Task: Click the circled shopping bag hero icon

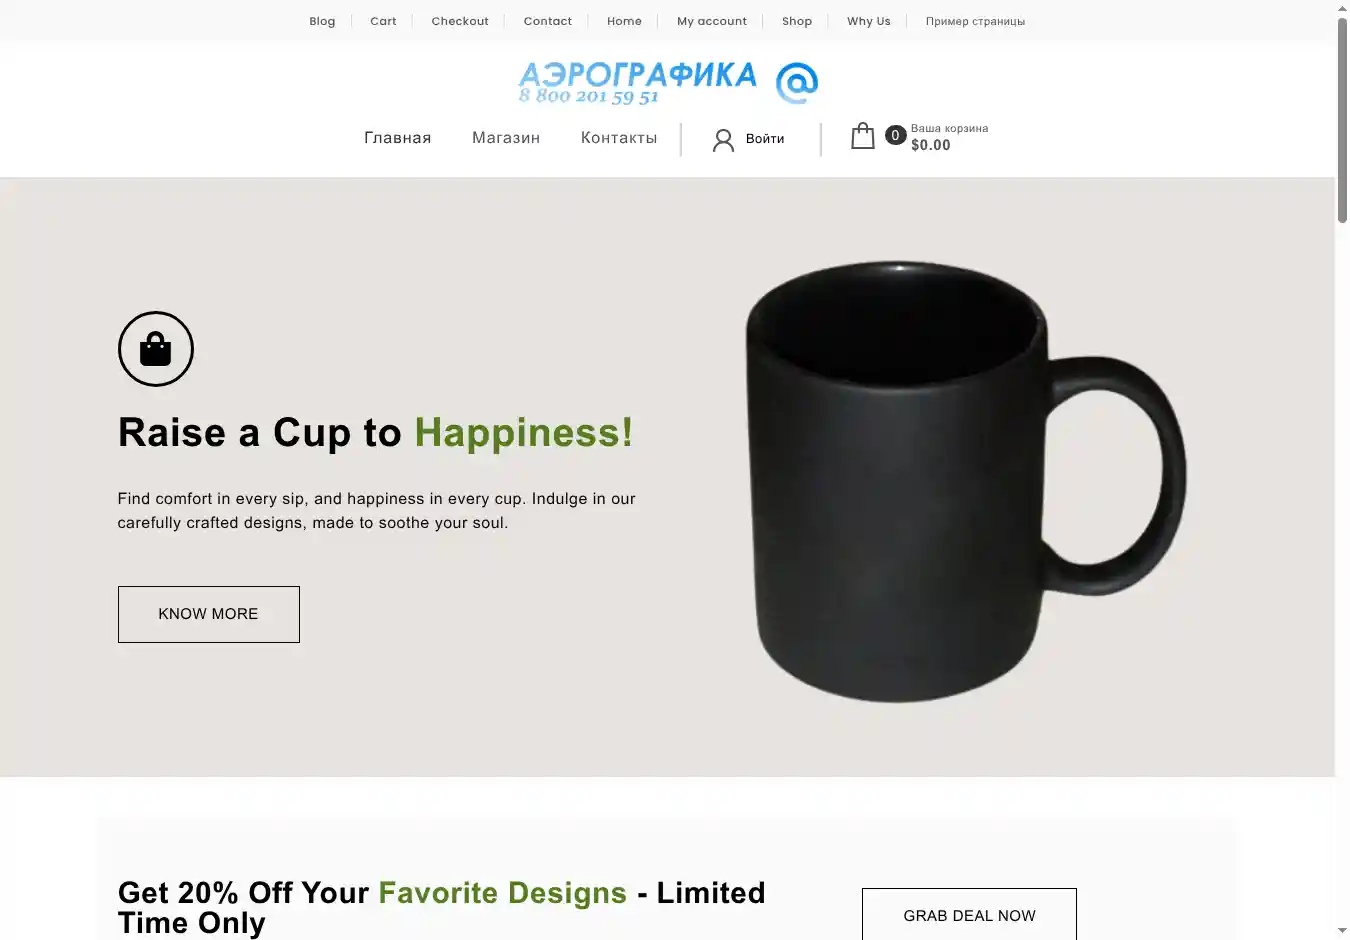Action: pos(156,349)
